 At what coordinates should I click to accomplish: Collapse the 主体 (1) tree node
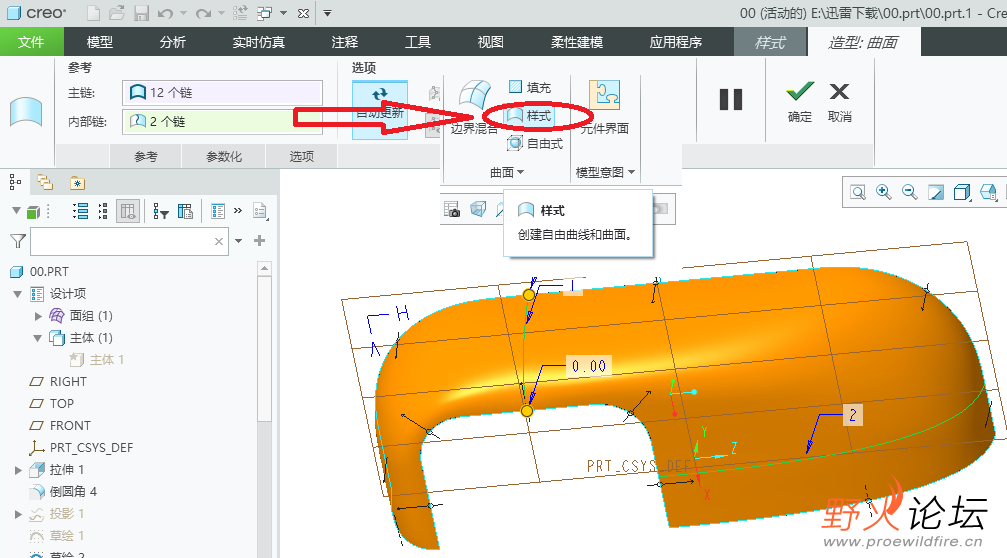click(38, 338)
